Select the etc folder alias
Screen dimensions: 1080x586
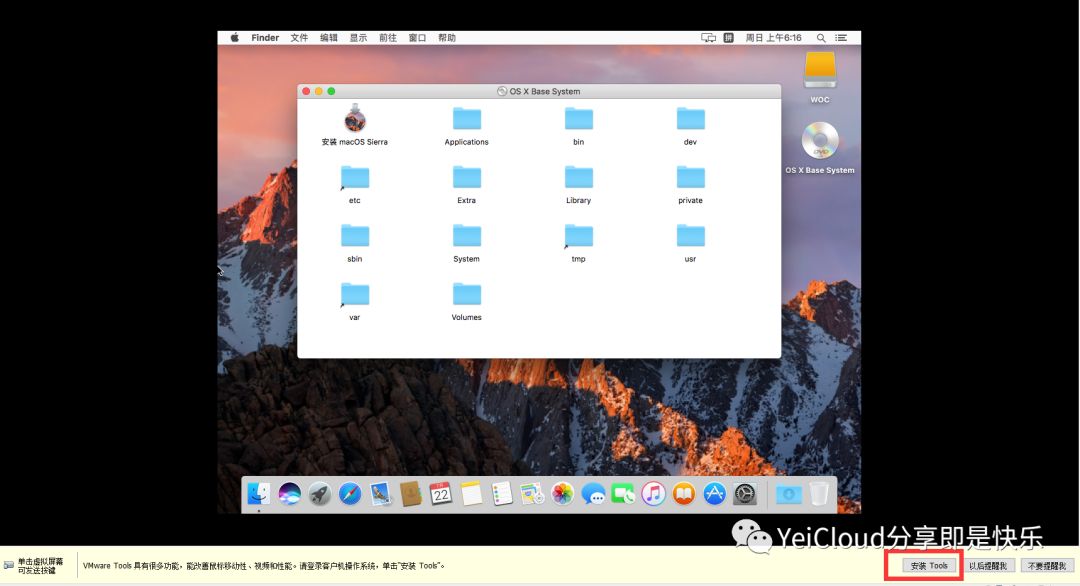pos(355,178)
